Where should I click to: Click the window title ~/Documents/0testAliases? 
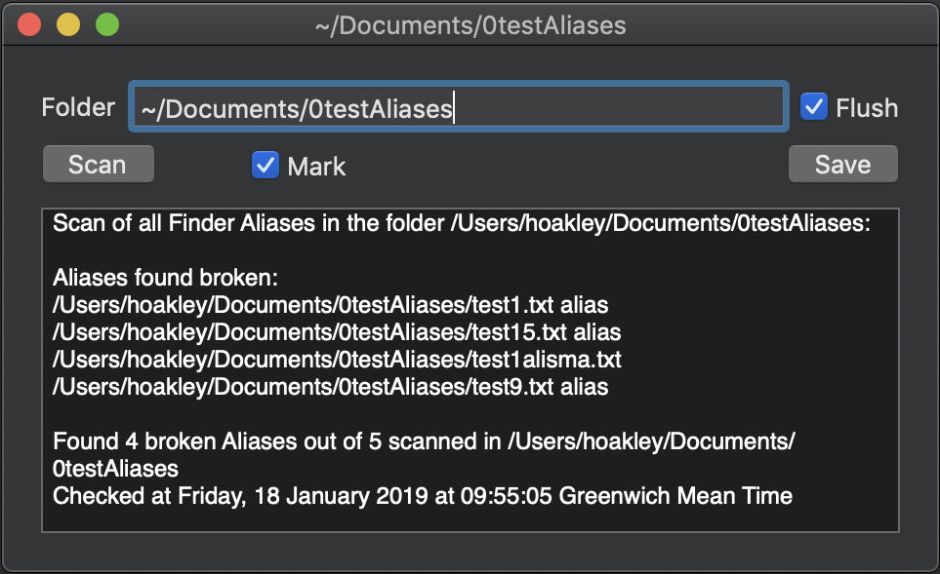click(470, 25)
